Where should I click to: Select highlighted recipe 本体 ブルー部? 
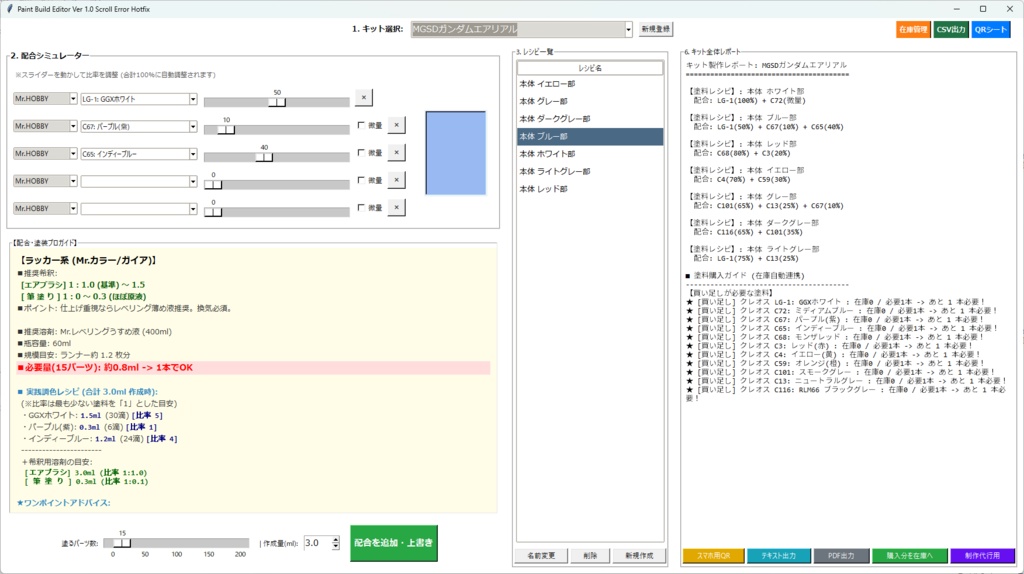590,136
